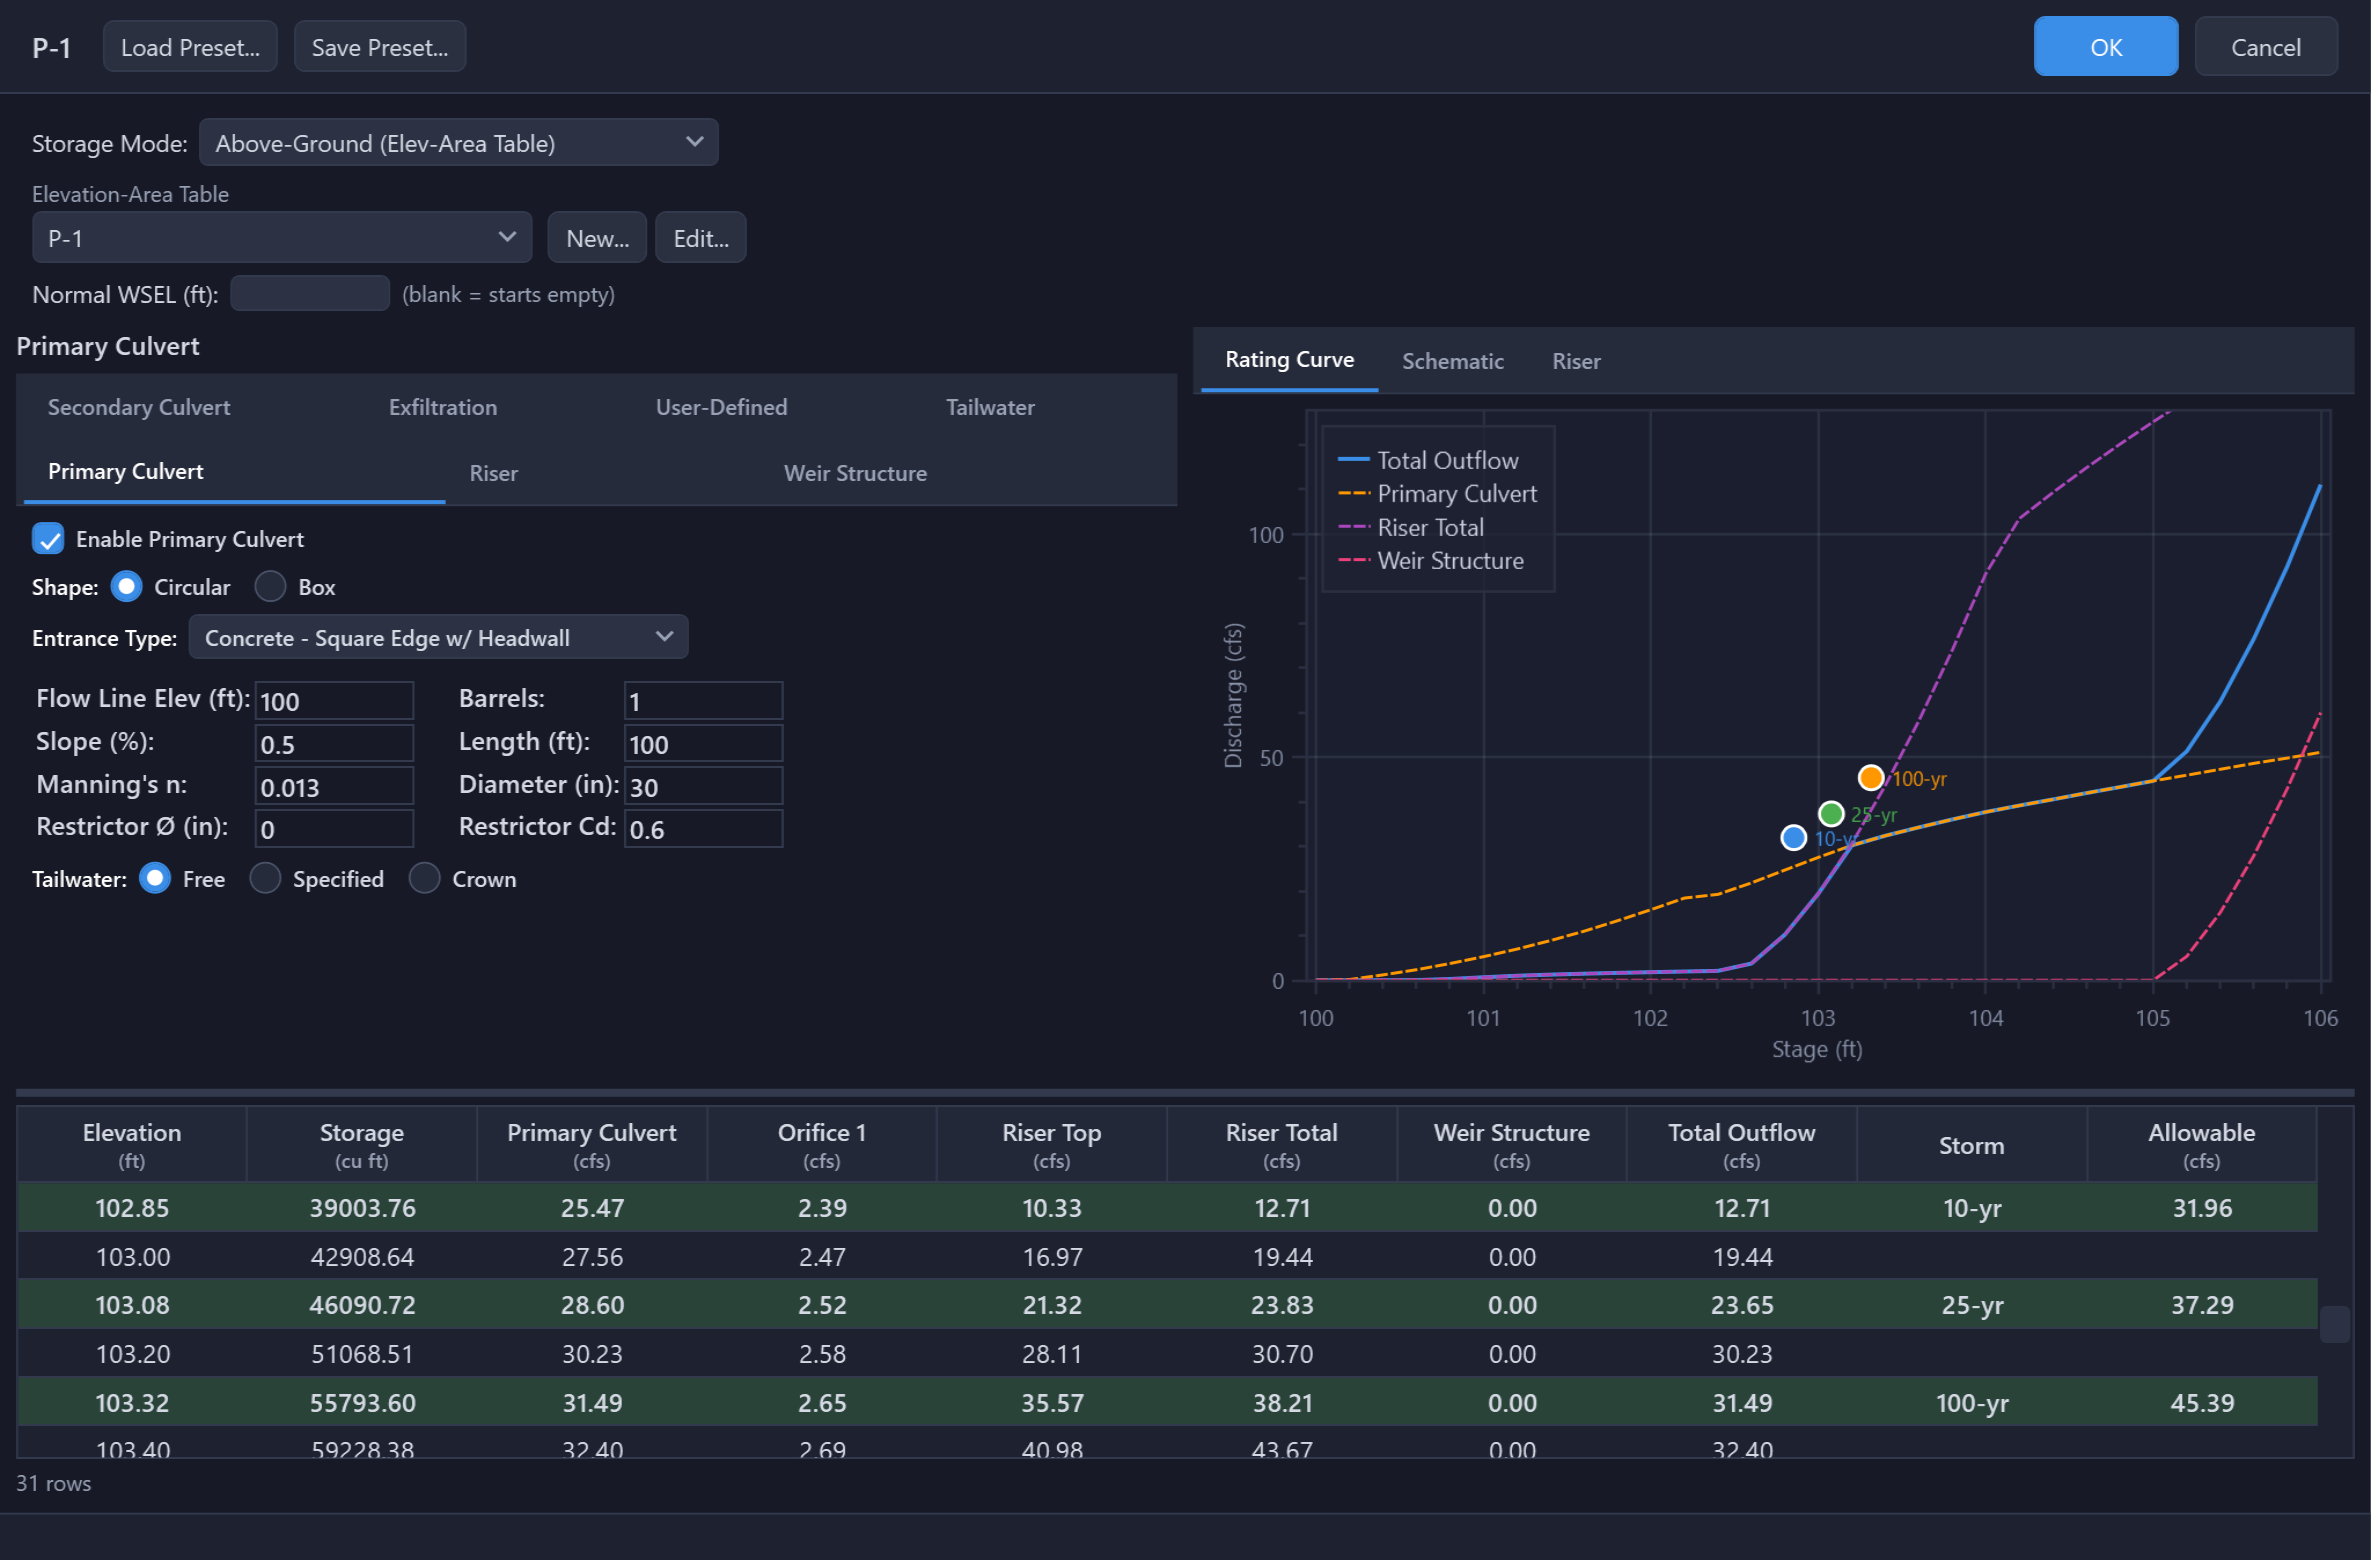The width and height of the screenshot is (2371, 1560).
Task: Click the green 25-yr marker on chart
Action: pos(1830,813)
